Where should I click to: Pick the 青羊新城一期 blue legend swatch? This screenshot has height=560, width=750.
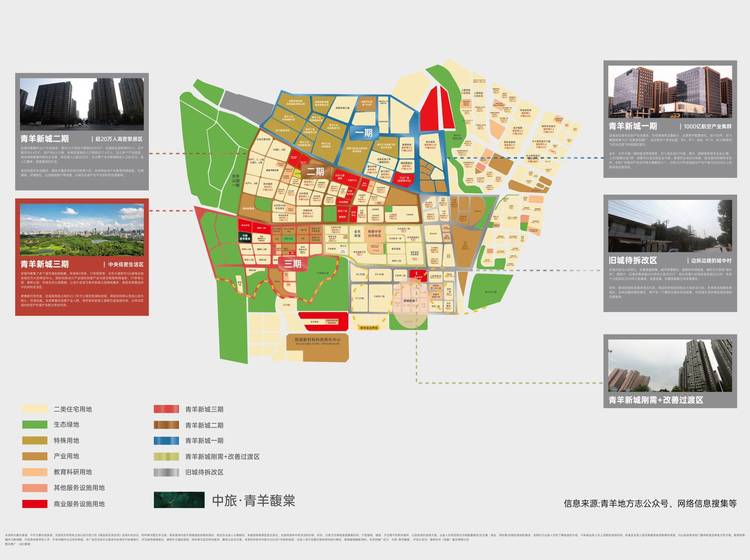(166, 441)
